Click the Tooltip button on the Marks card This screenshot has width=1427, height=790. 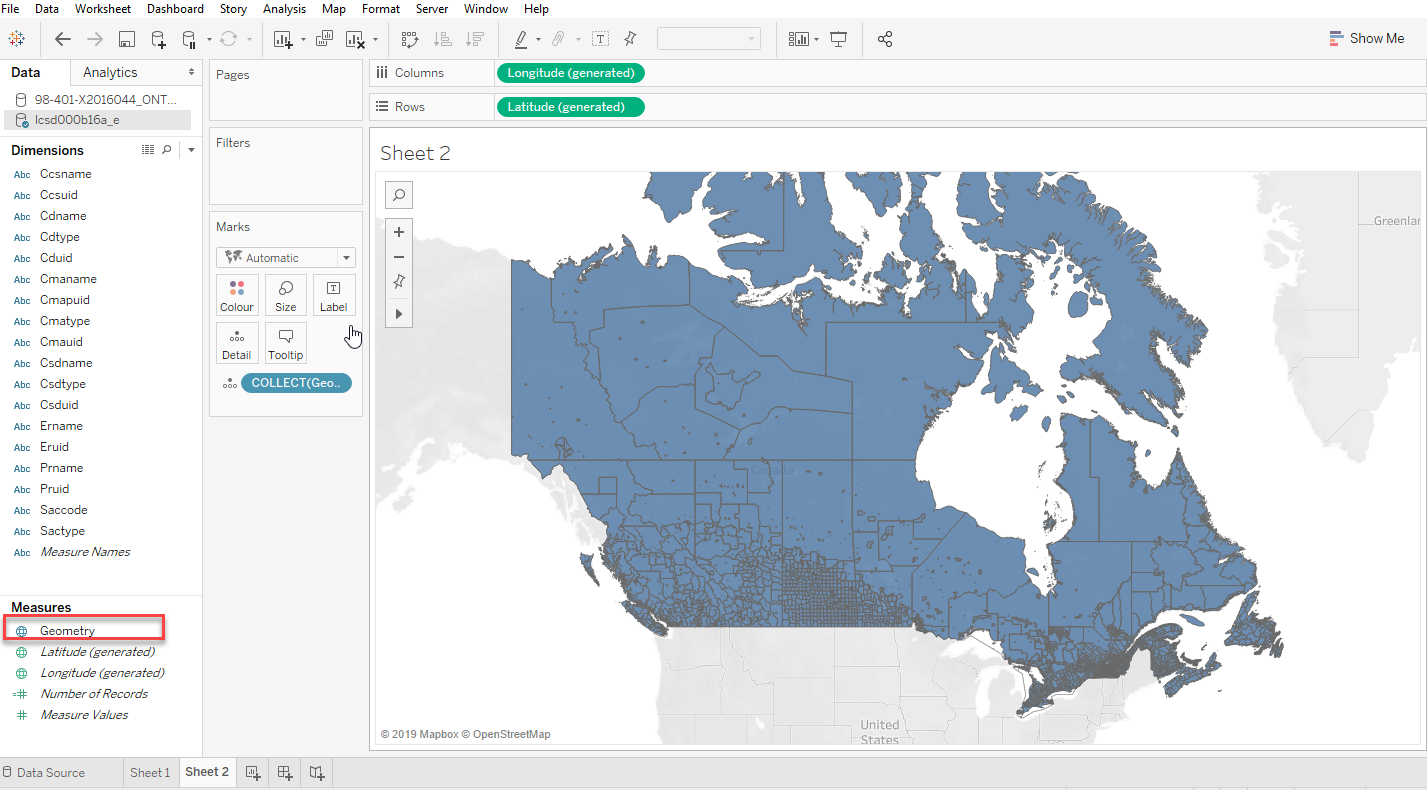tap(285, 343)
